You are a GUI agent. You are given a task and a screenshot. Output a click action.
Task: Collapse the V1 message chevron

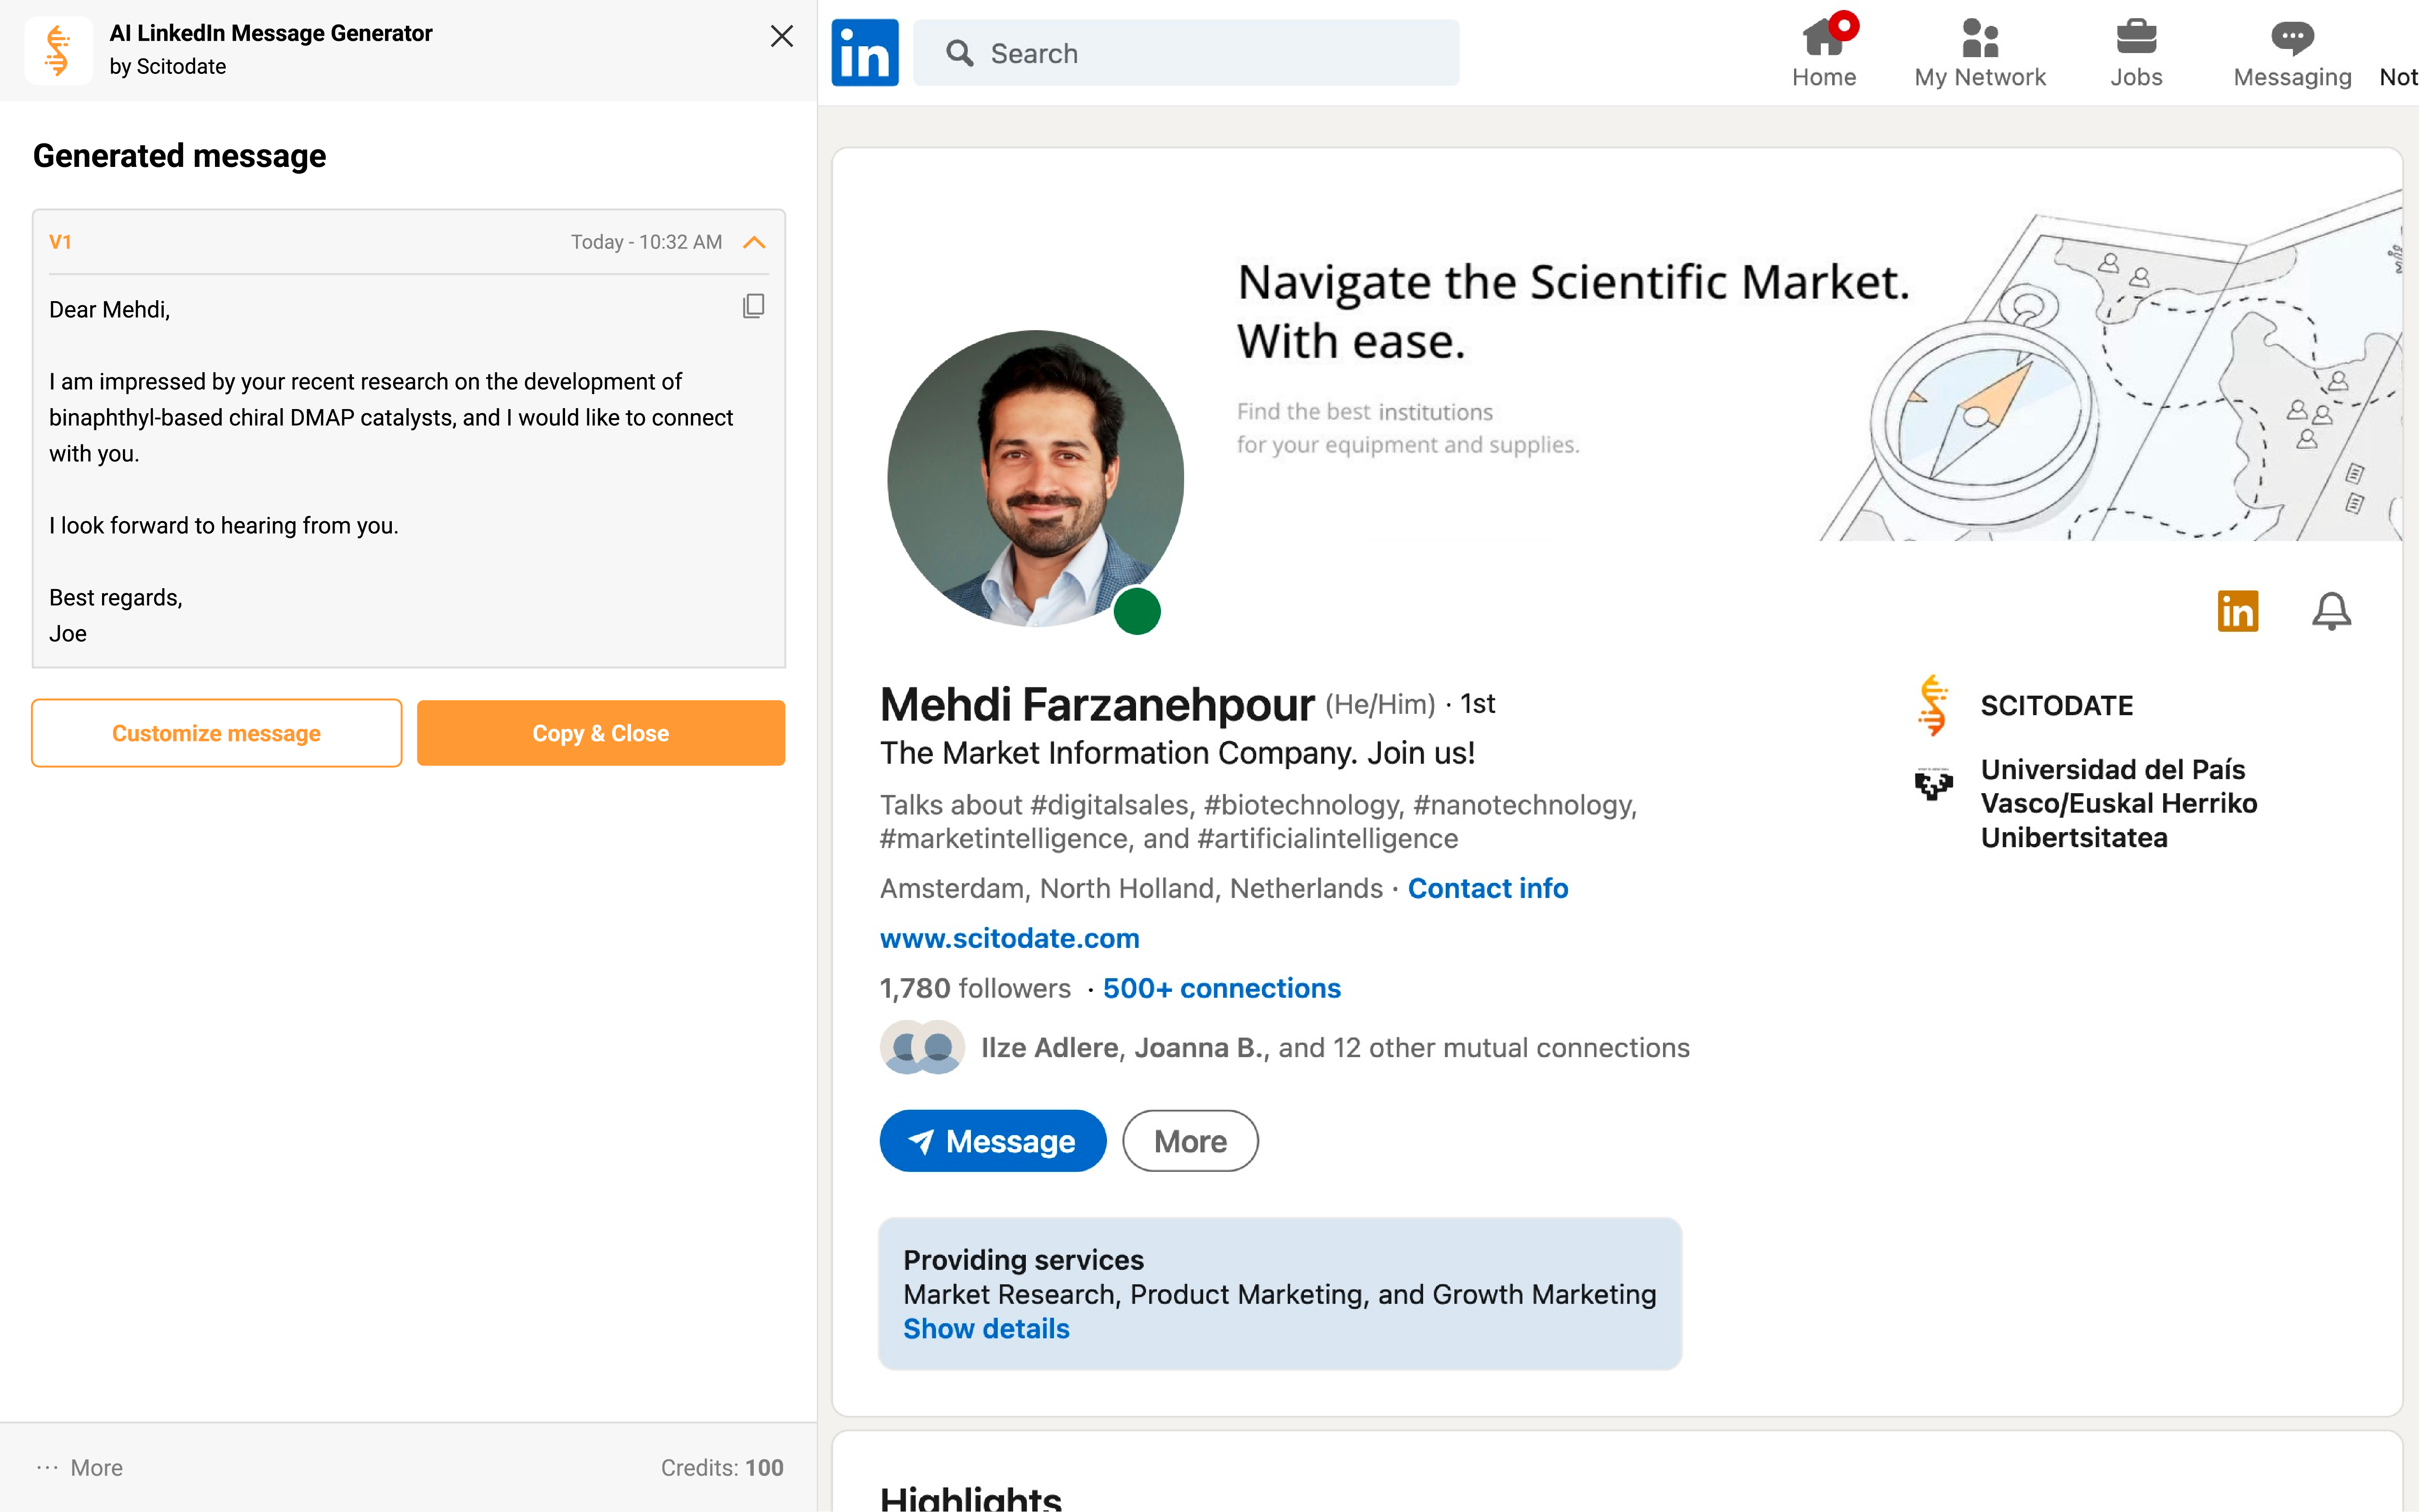click(x=754, y=242)
